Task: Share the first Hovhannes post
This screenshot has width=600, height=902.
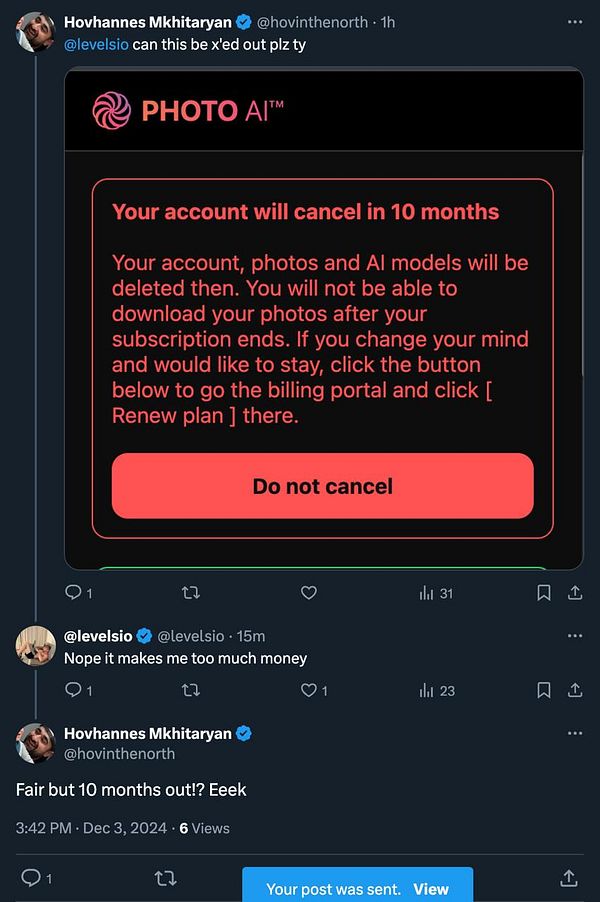Action: (x=575, y=593)
